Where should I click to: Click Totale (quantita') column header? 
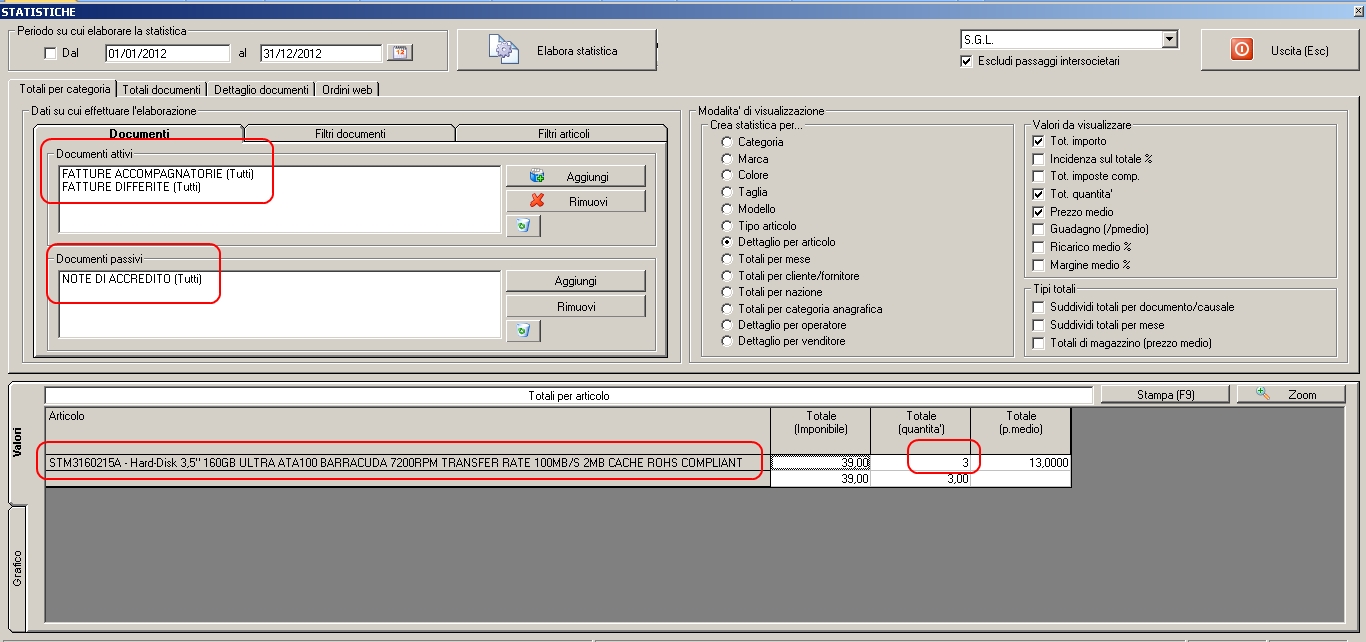pyautogui.click(x=920, y=430)
